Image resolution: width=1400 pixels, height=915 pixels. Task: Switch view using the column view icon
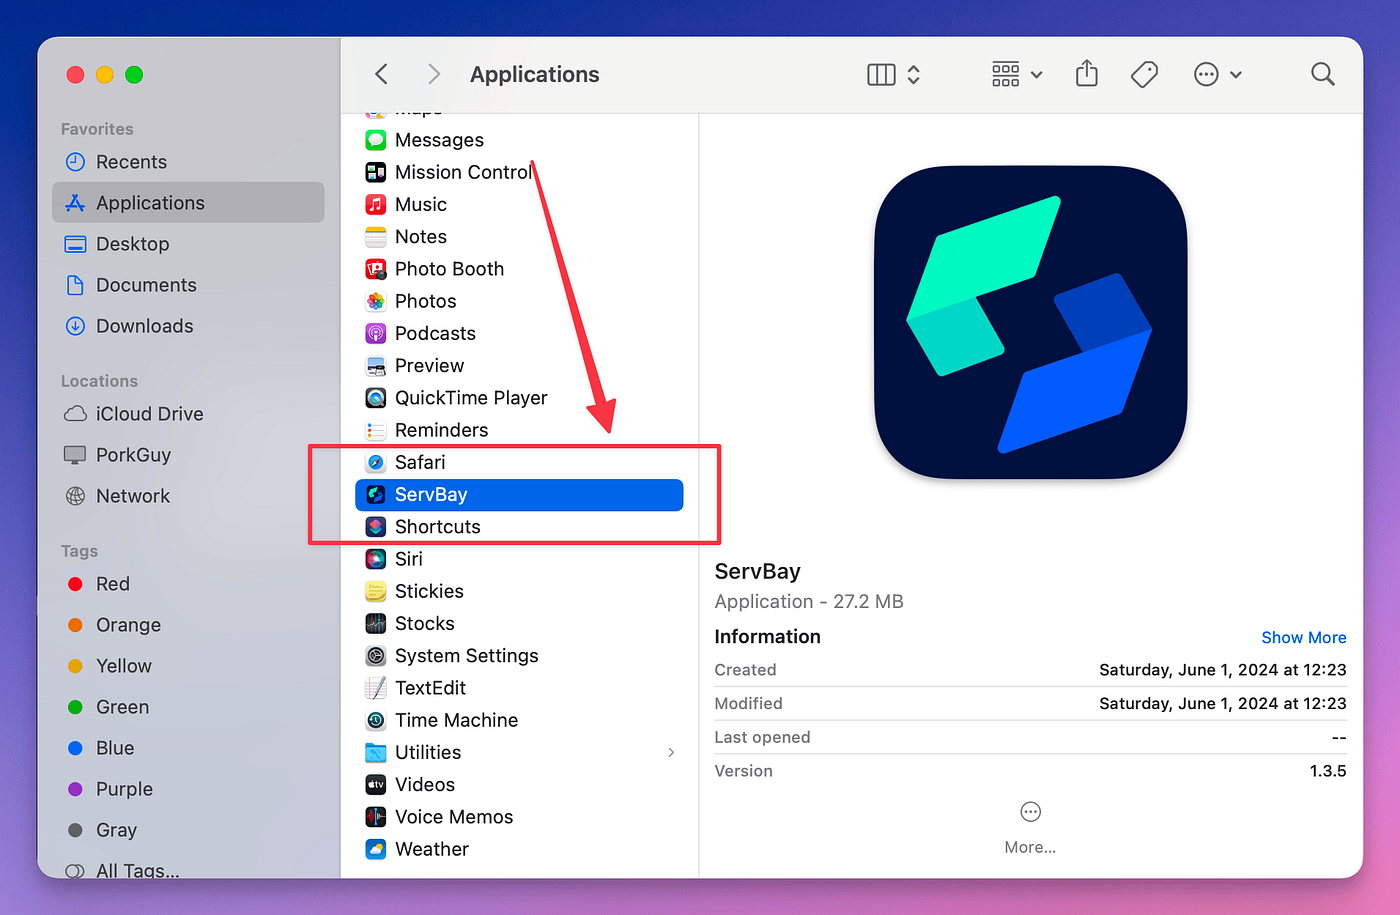[x=881, y=75]
